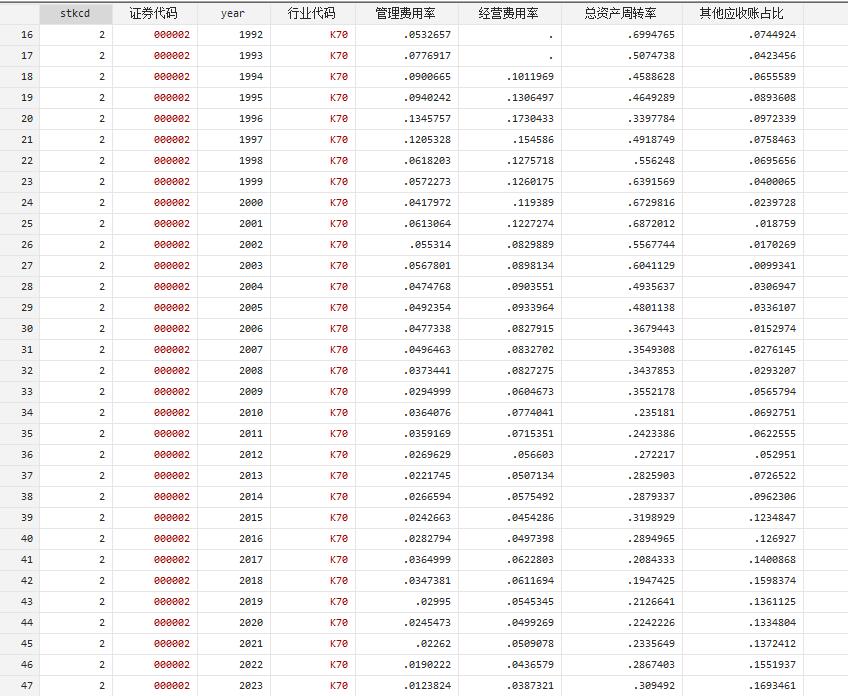
Task: Click 管理费用率 value .0417972
Action: click(427, 202)
